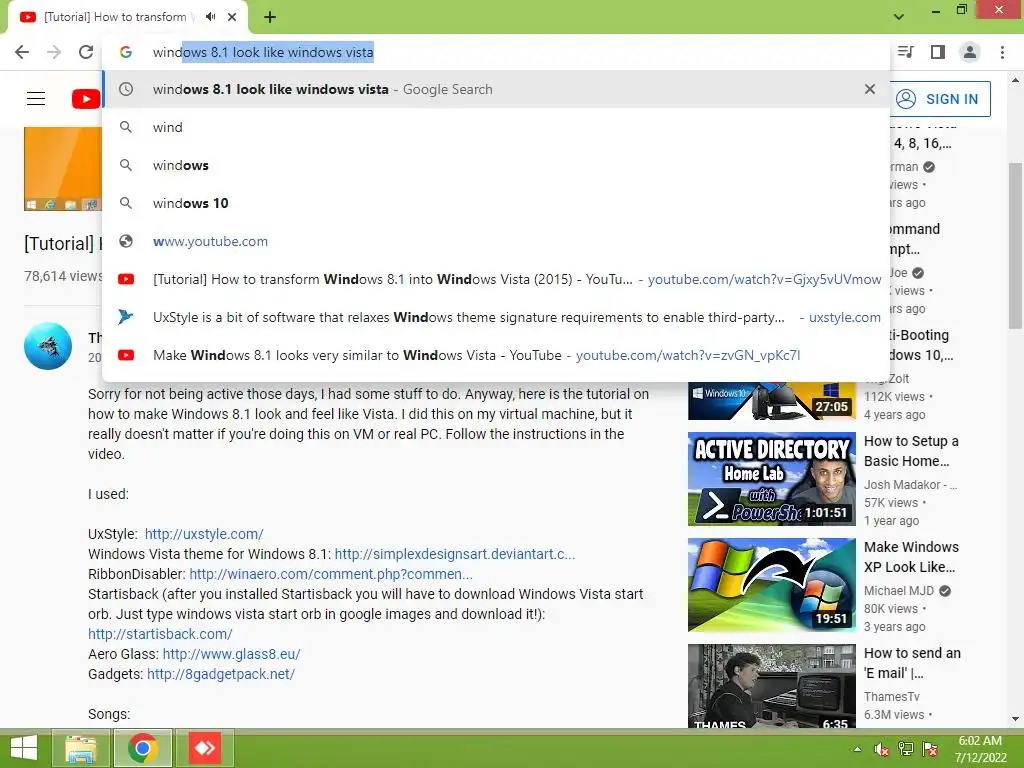Open the tab search chevron
The width and height of the screenshot is (1024, 768).
(x=899, y=17)
